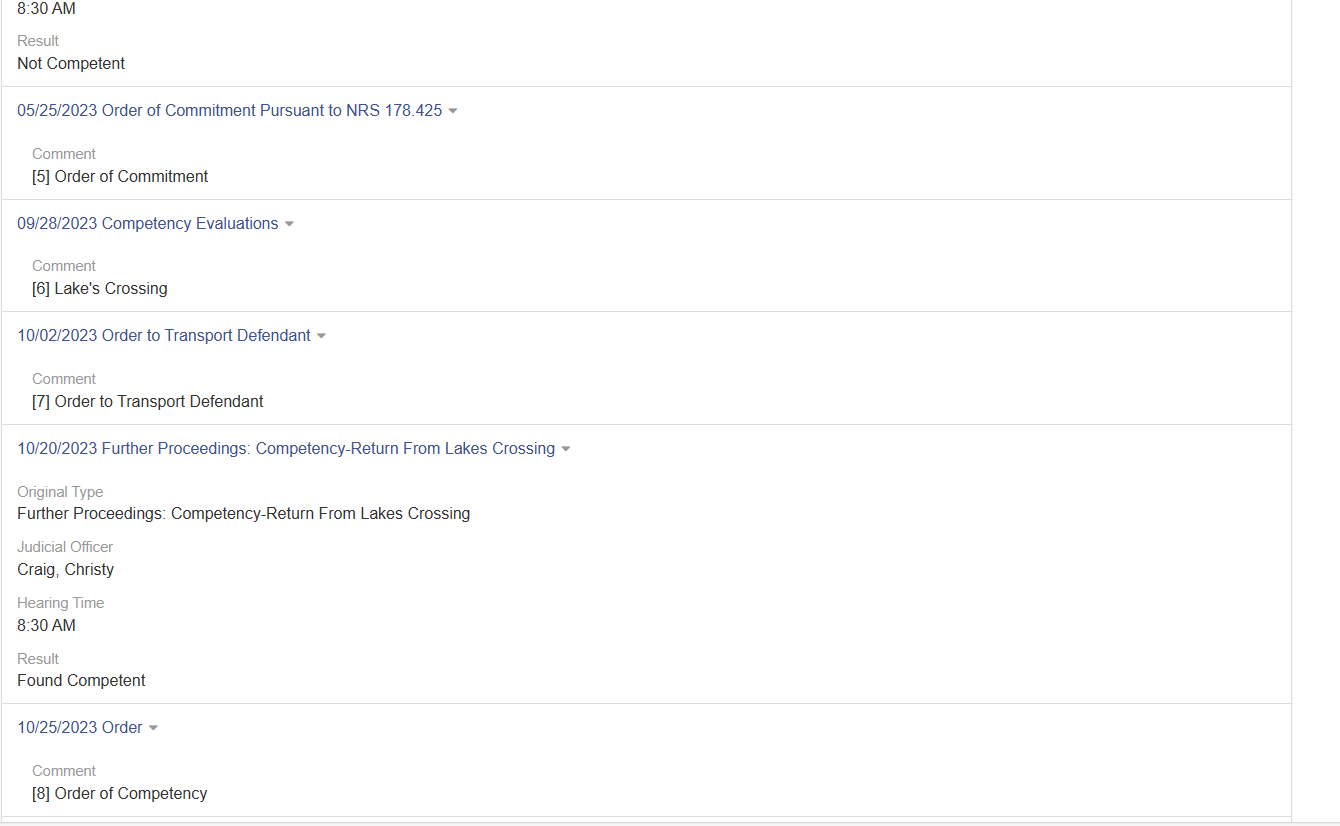Click the "[5] Order of Commitment" comment text

pyautogui.click(x=120, y=177)
